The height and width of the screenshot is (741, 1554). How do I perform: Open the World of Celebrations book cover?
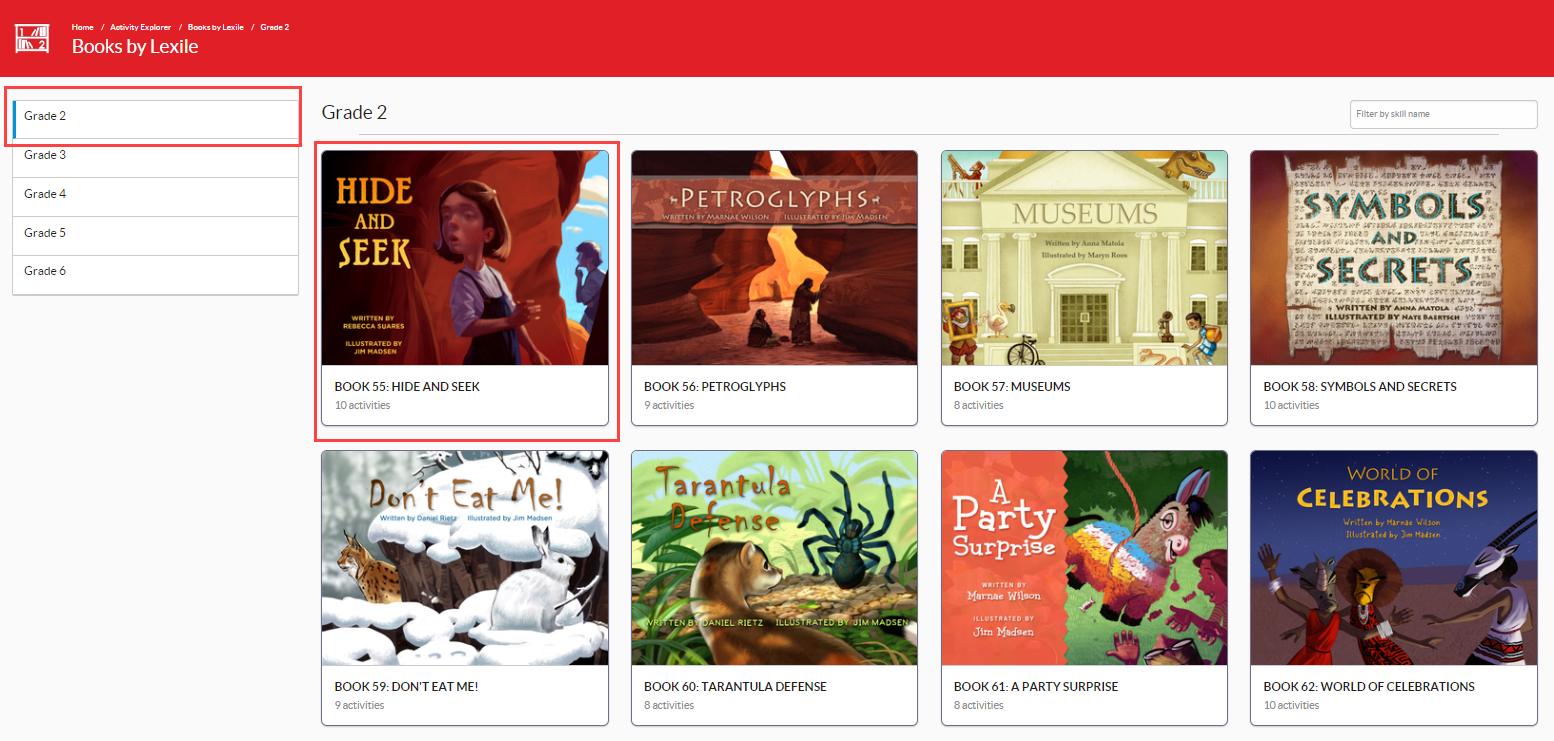pyautogui.click(x=1394, y=558)
